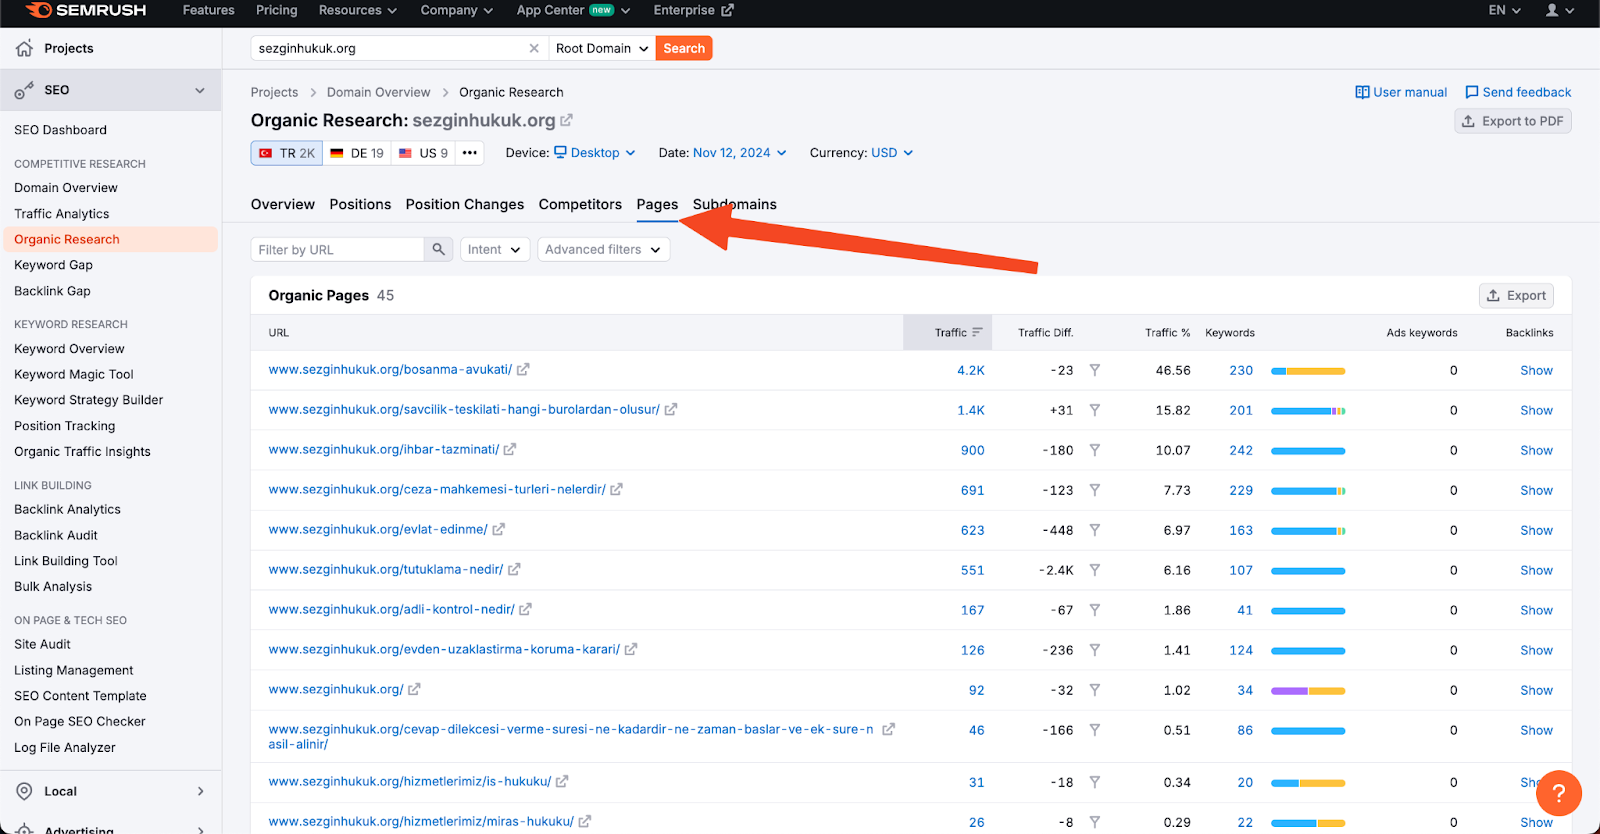1600x834 pixels.
Task: Select the Pages tab
Action: click(x=657, y=204)
